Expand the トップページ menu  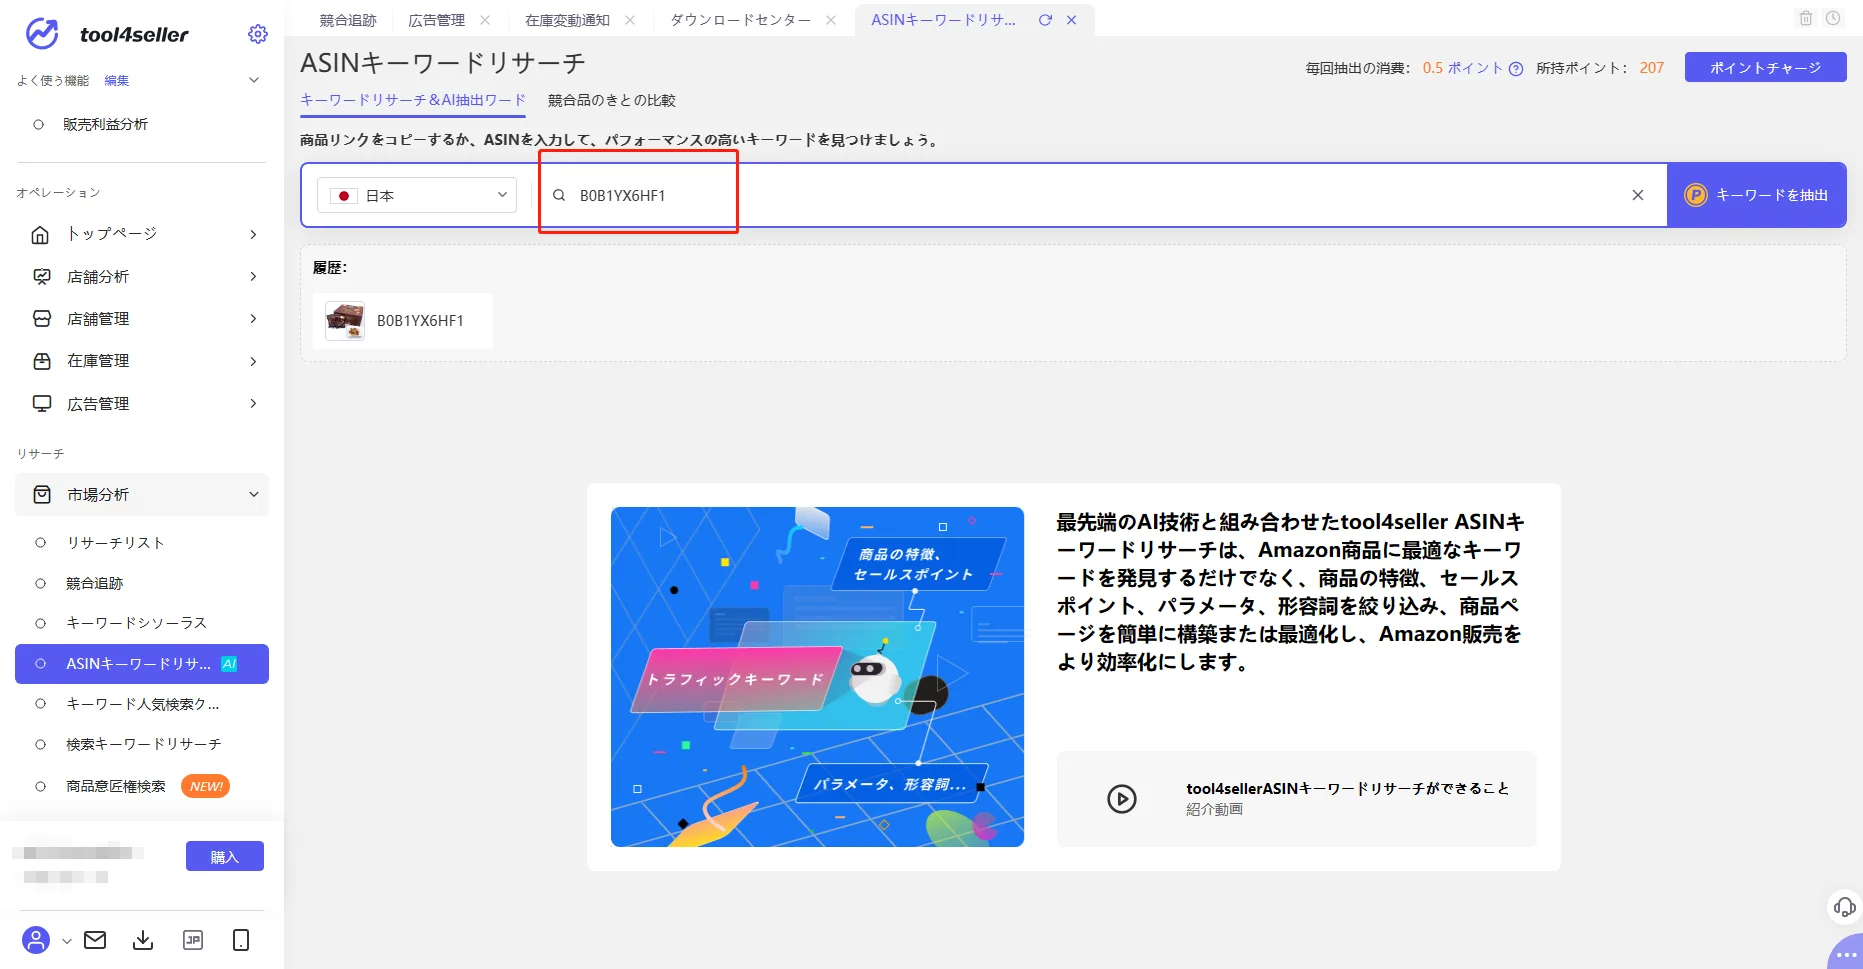[253, 234]
